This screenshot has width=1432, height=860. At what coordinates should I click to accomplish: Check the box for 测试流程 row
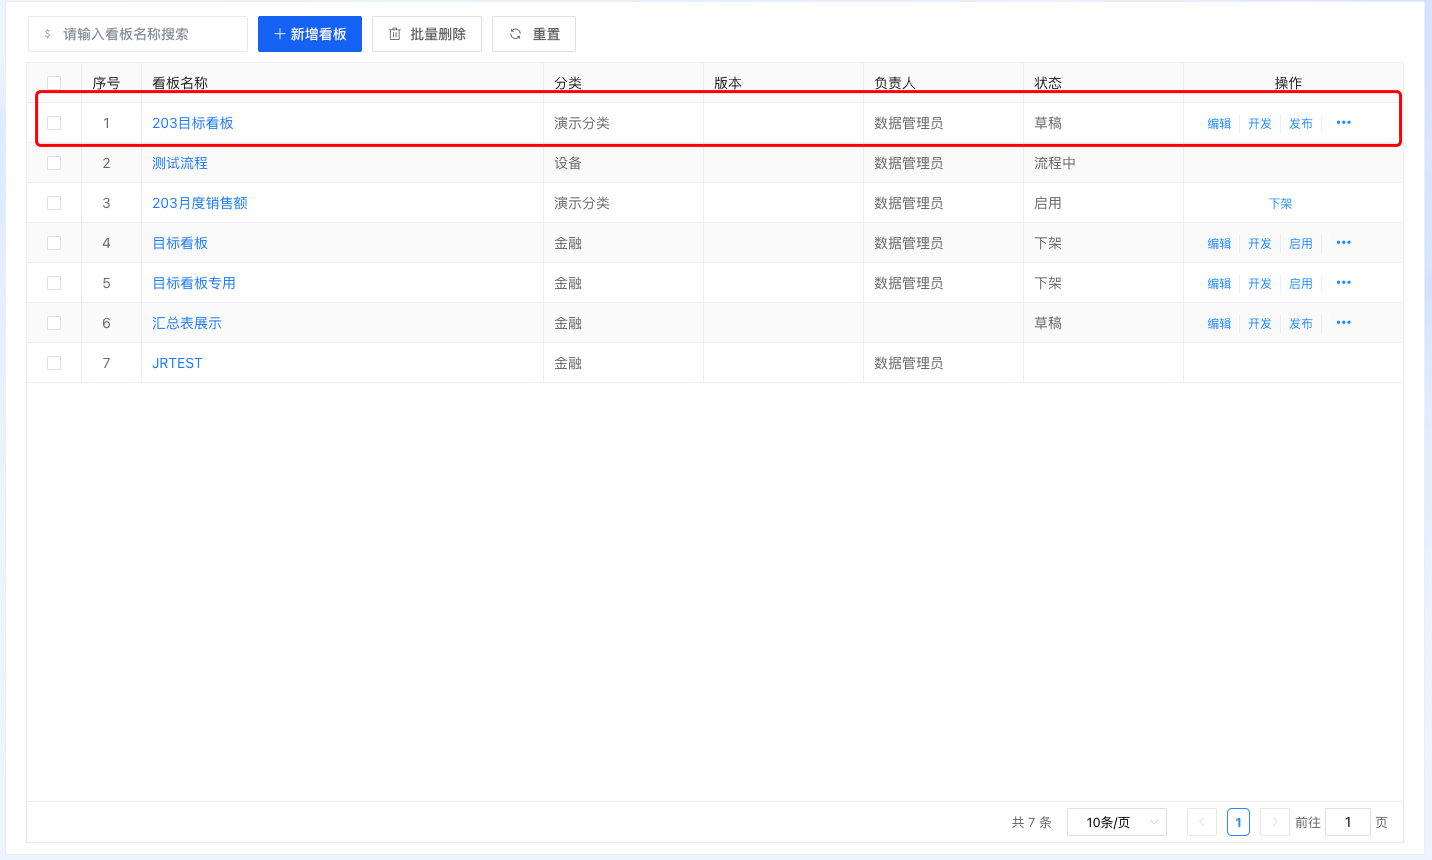(54, 163)
